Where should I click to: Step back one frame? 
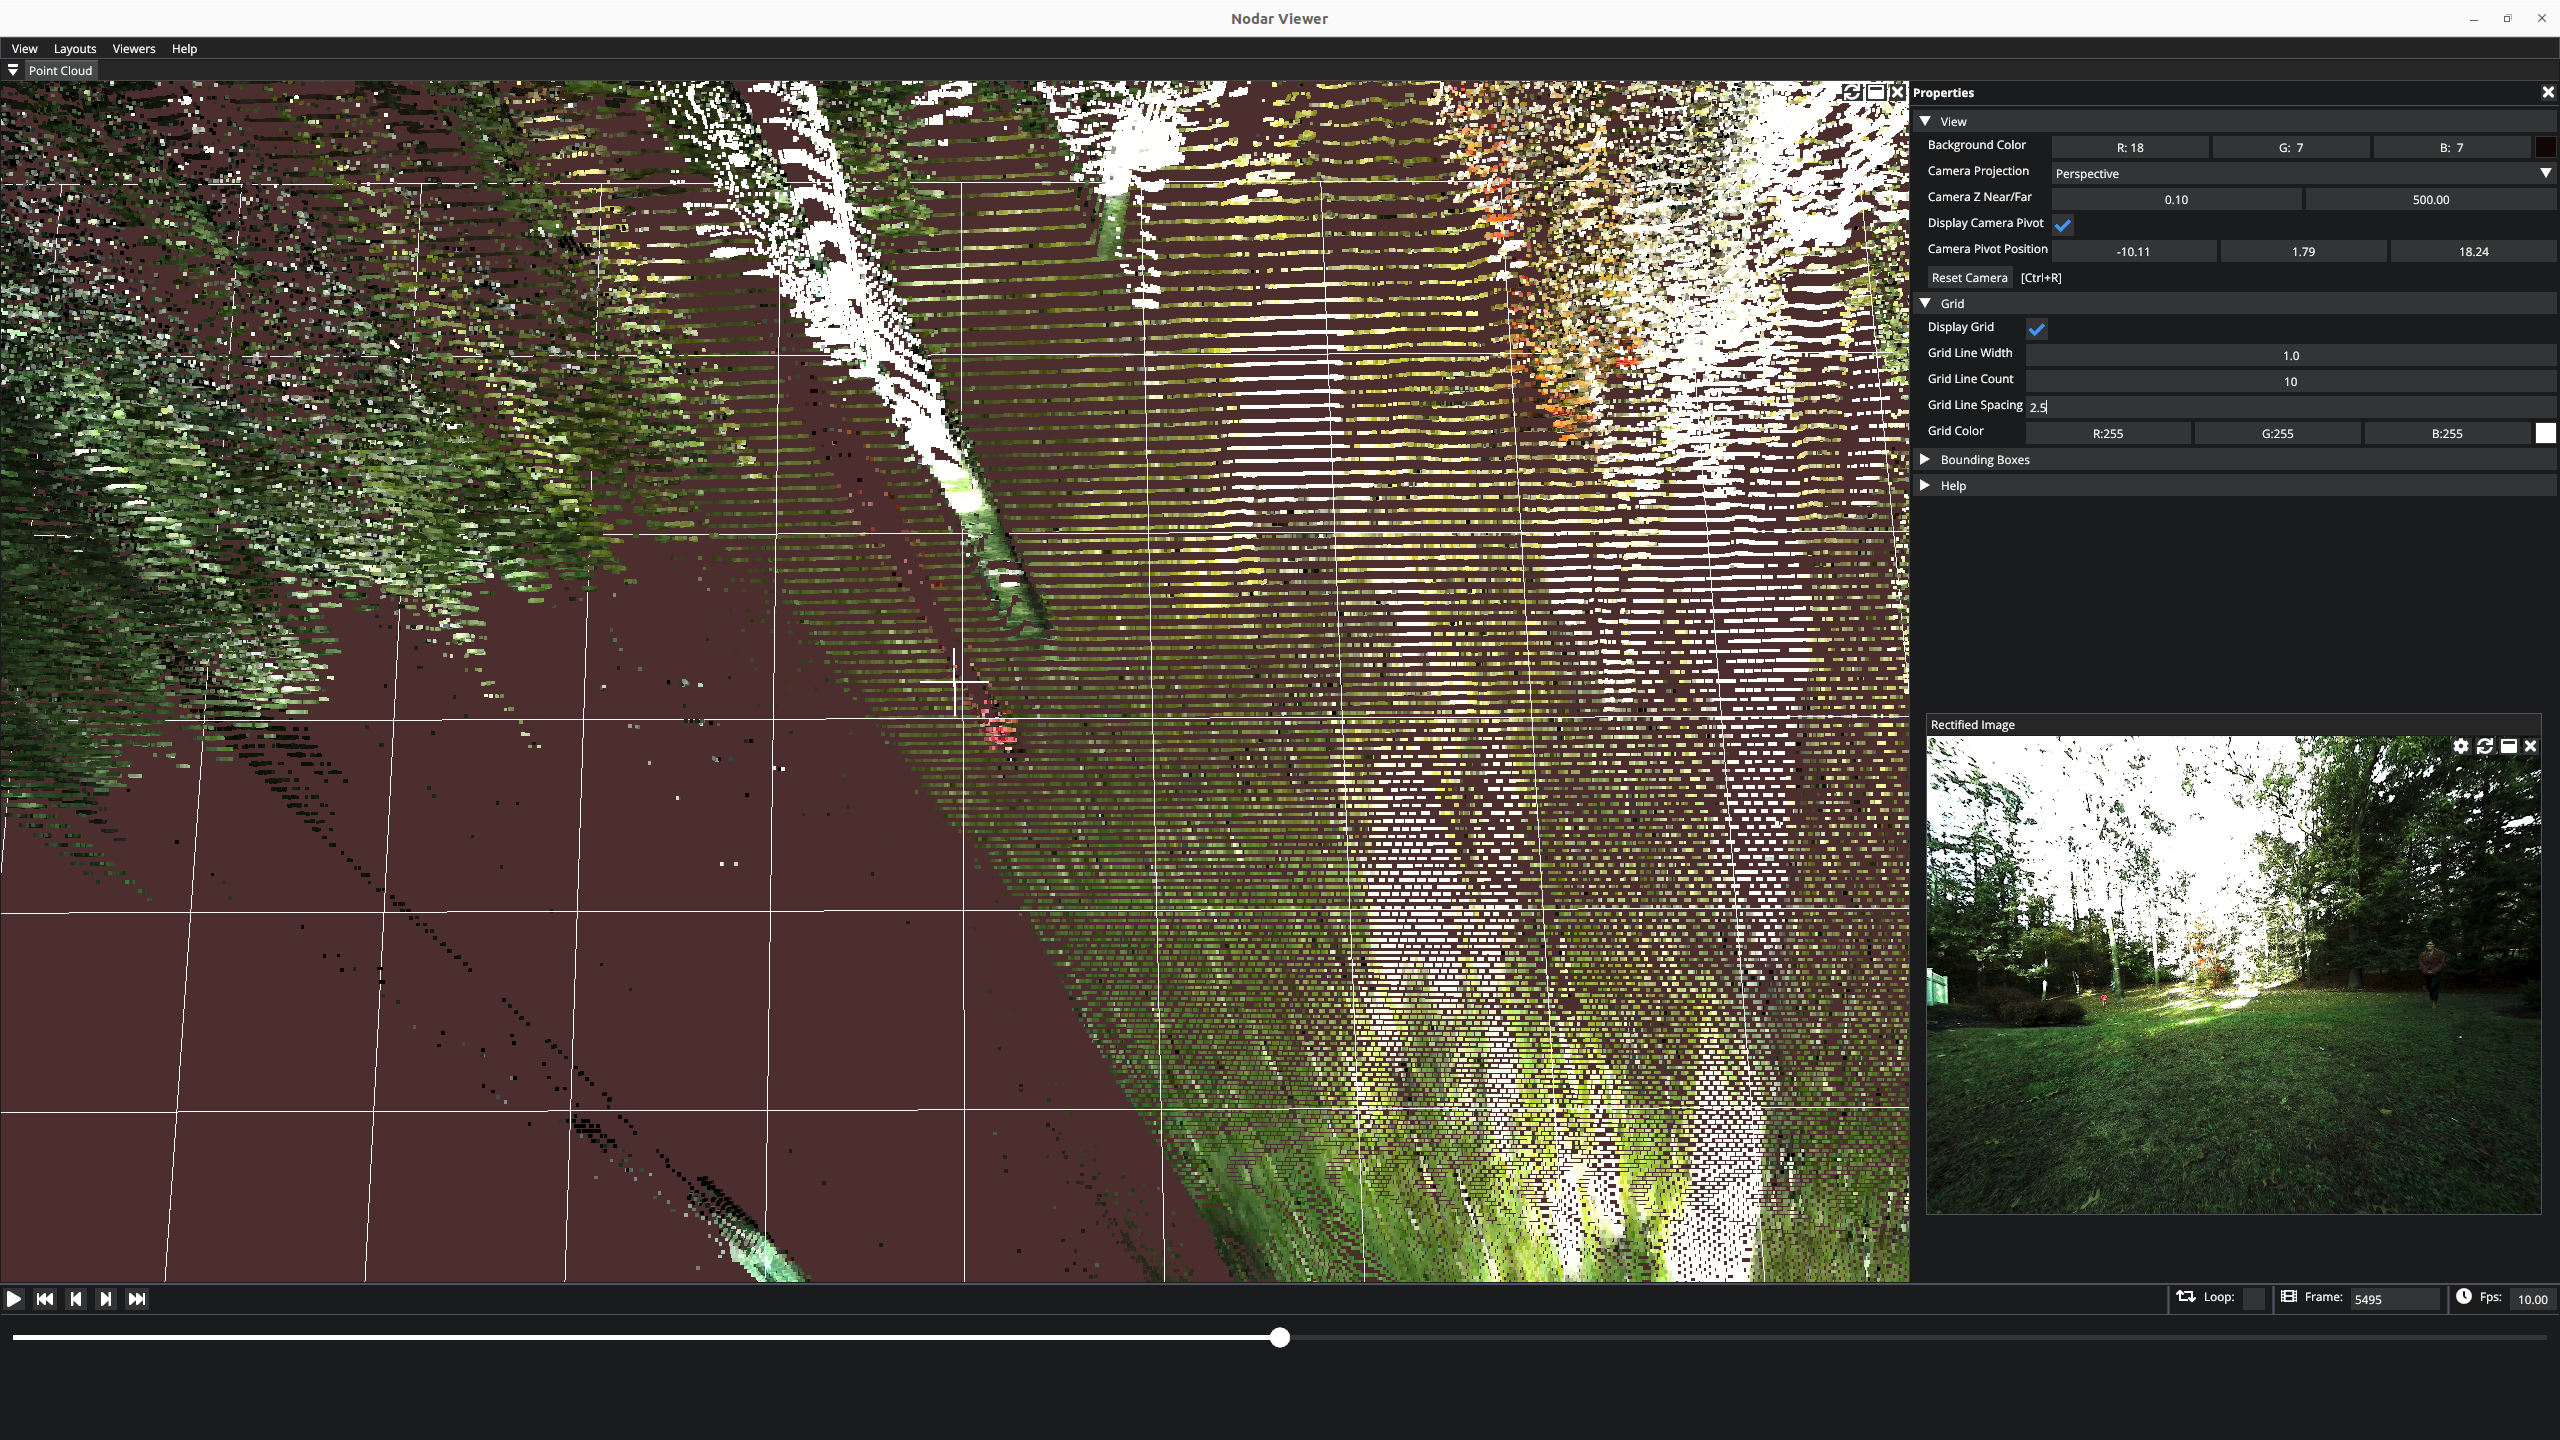[76, 1298]
